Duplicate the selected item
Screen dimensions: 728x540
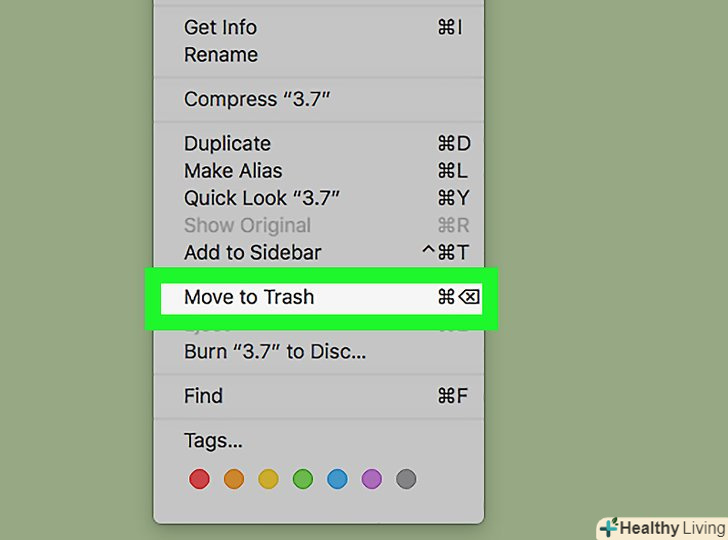(227, 144)
